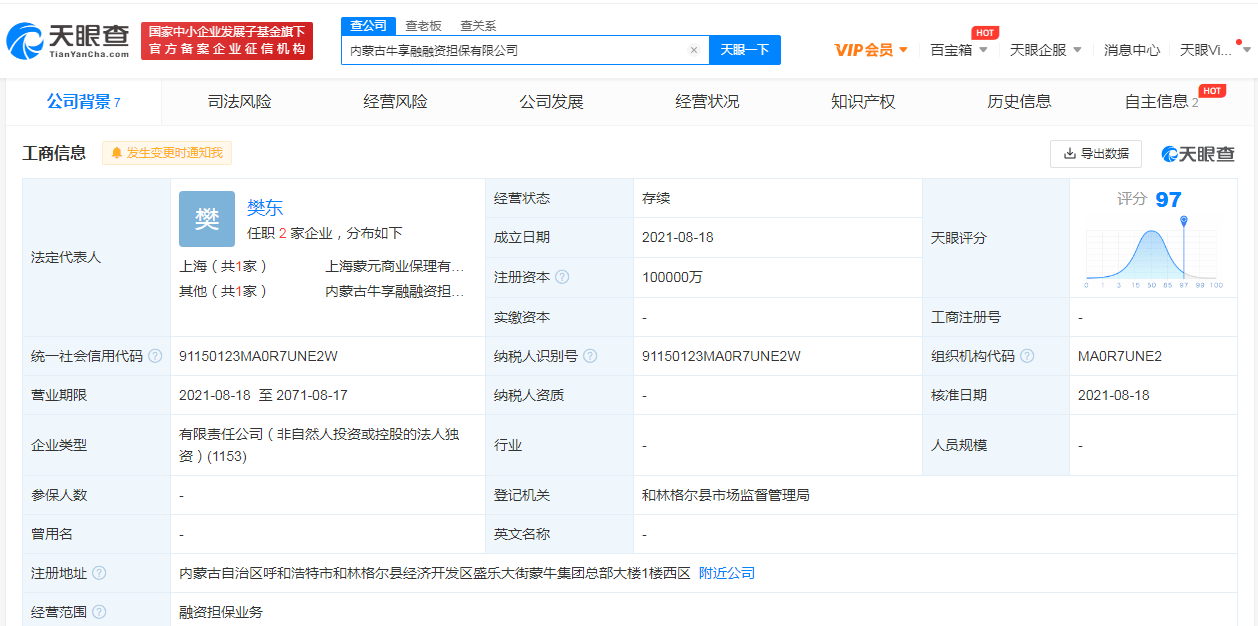Screen dimensions: 1258x626
Task: Click help icon next to 经营范围
Action: tap(99, 612)
